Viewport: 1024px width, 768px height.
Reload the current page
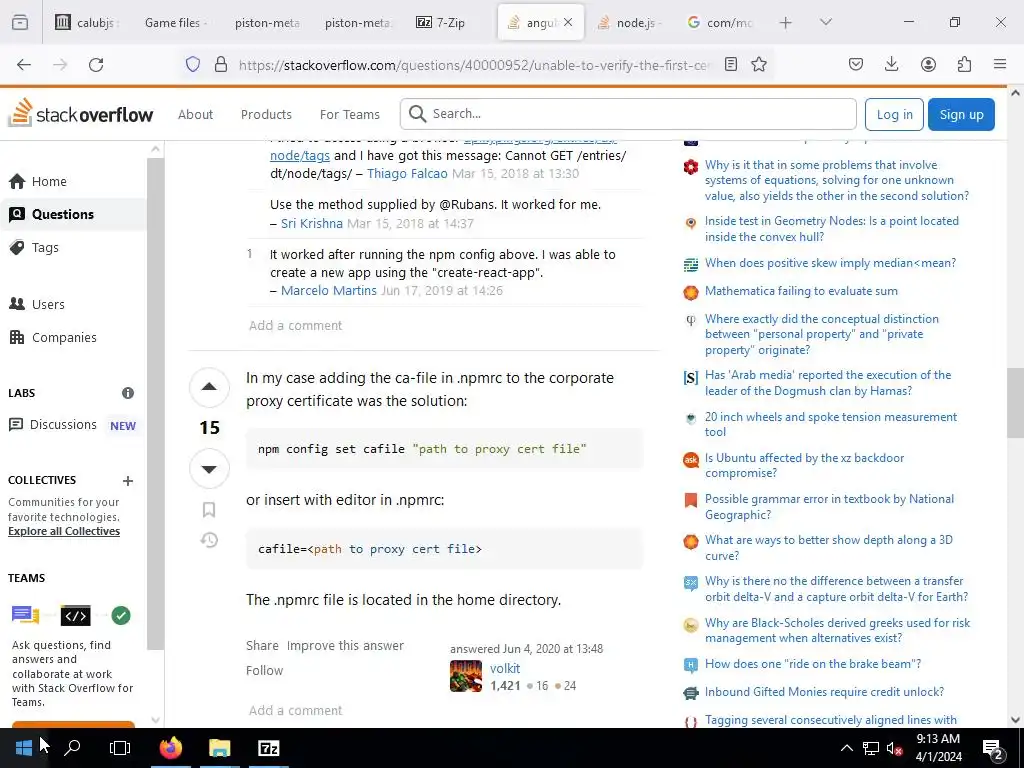pos(96,64)
